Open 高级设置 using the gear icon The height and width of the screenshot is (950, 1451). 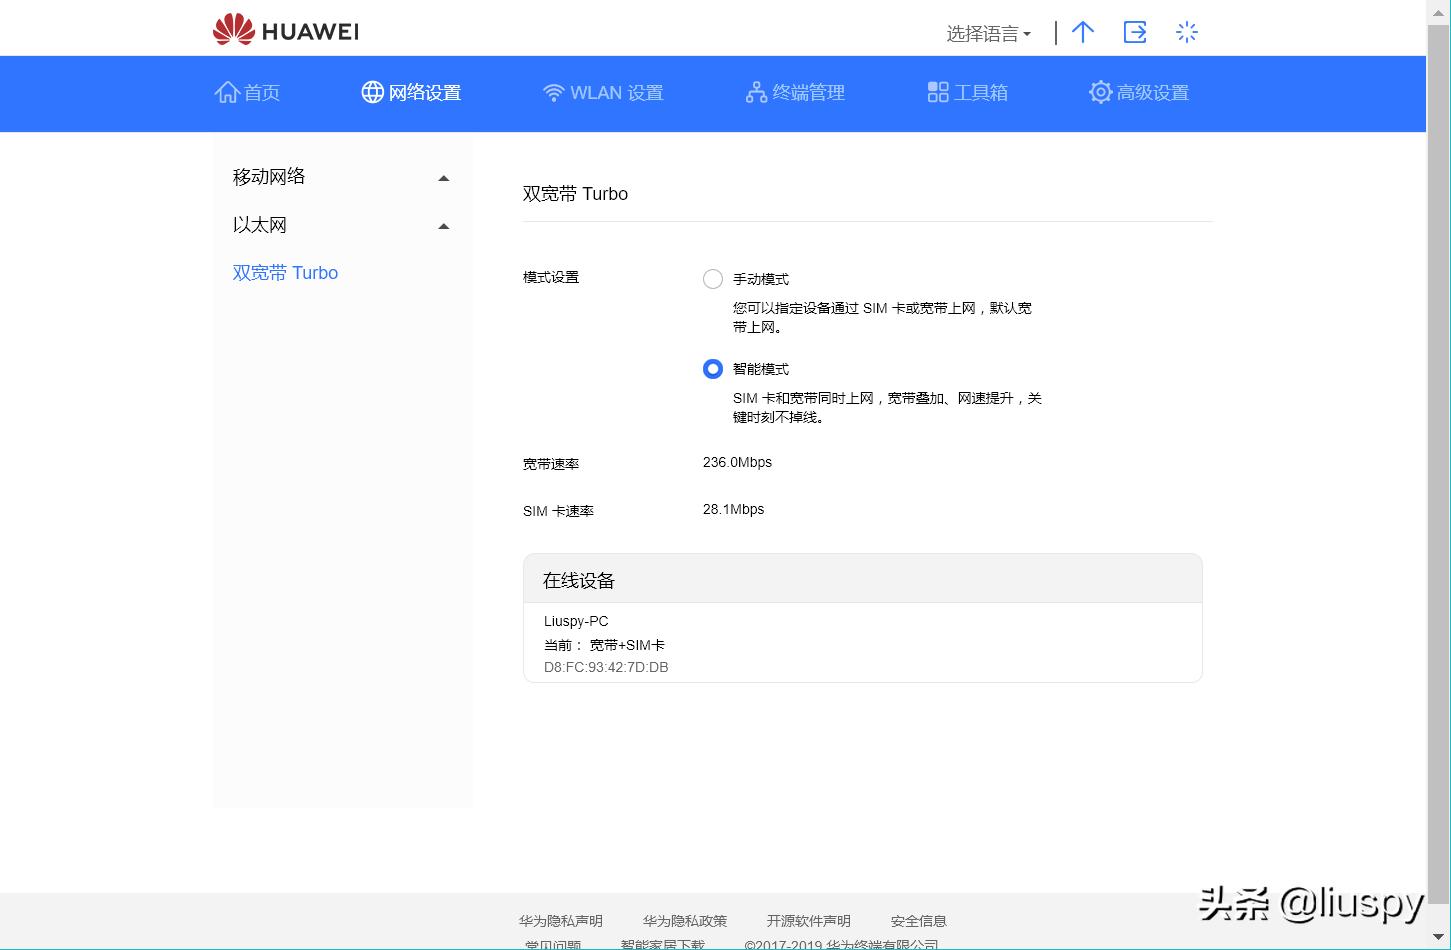point(1100,92)
